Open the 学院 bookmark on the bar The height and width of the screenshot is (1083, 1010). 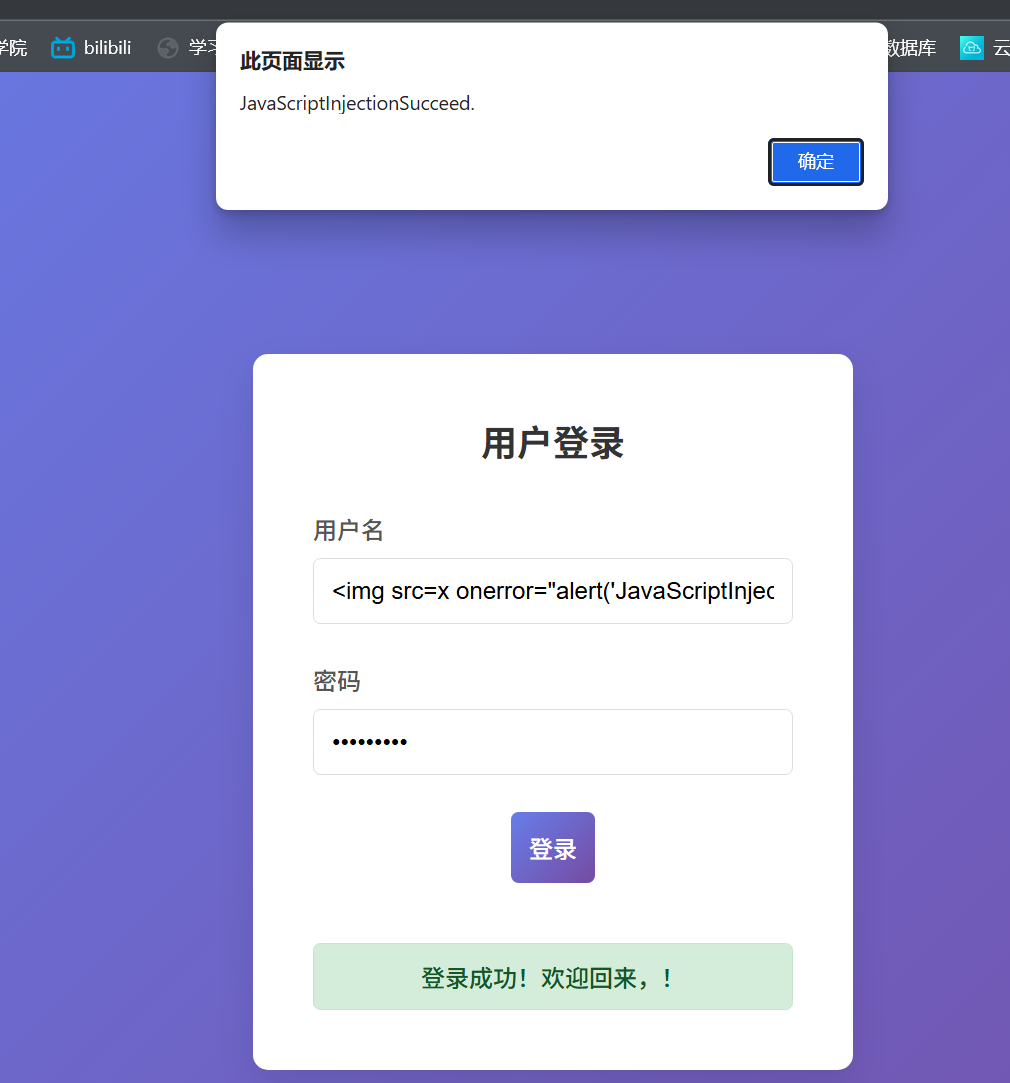13,48
